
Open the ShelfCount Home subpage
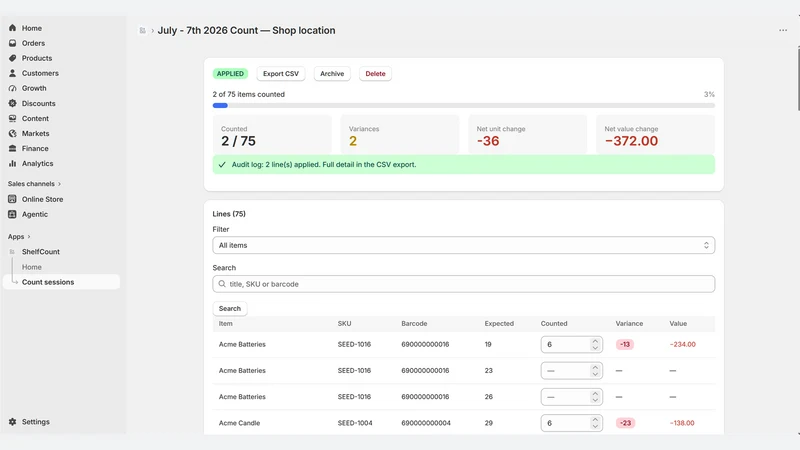(x=32, y=267)
